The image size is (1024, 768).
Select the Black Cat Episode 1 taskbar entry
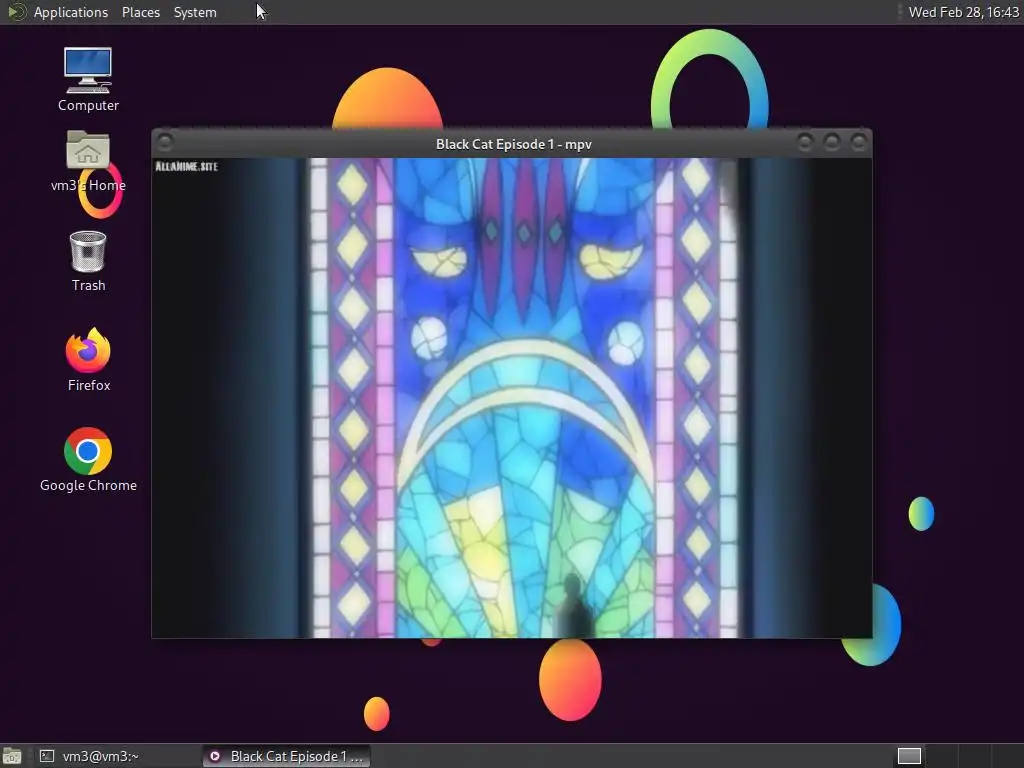(286, 756)
